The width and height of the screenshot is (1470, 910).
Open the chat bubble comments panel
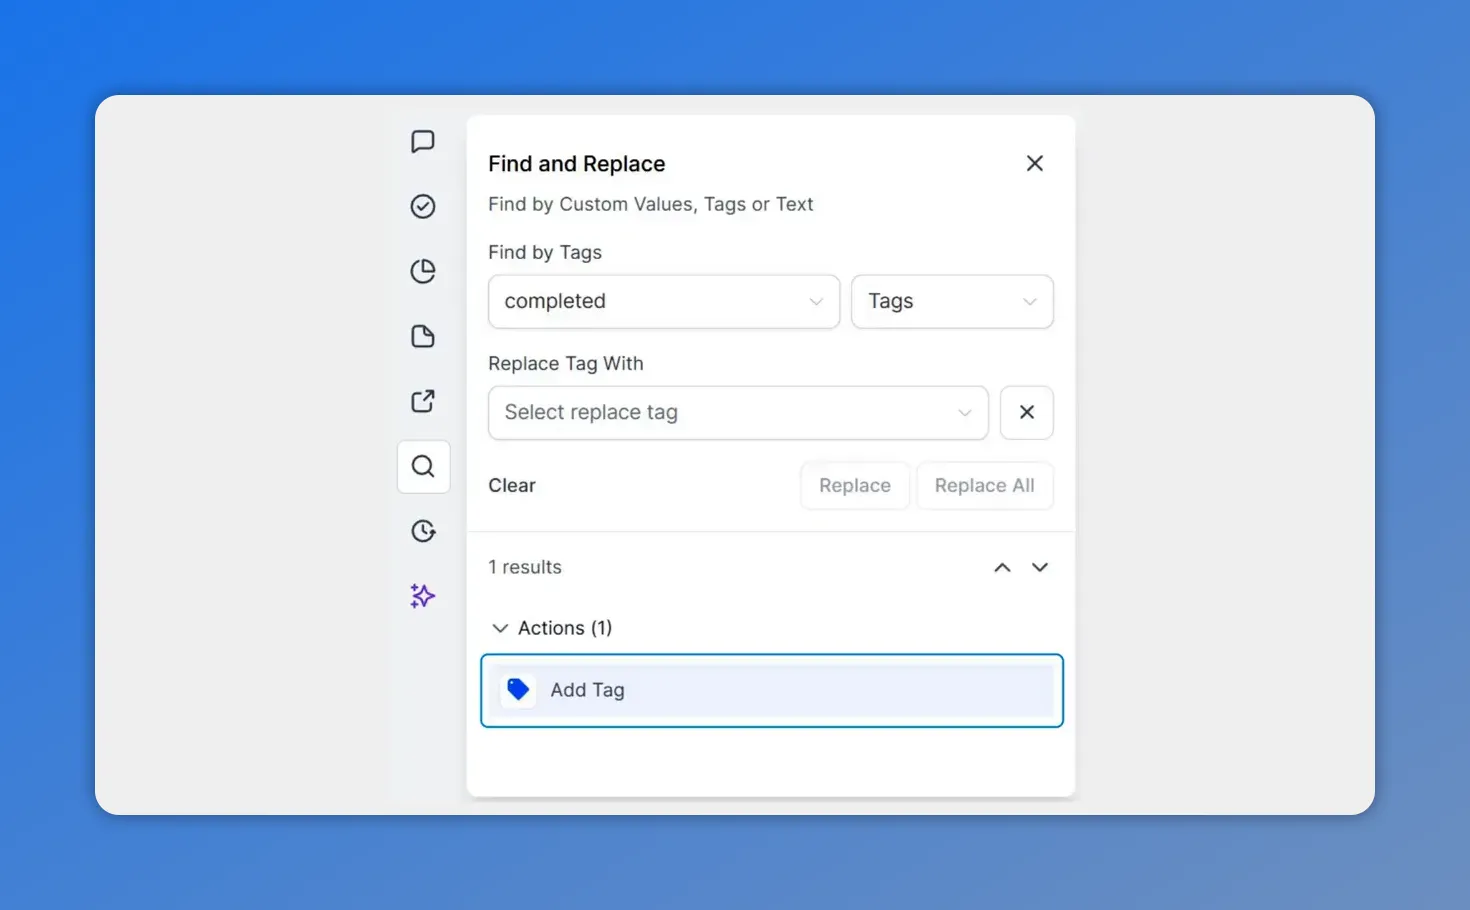click(x=423, y=141)
